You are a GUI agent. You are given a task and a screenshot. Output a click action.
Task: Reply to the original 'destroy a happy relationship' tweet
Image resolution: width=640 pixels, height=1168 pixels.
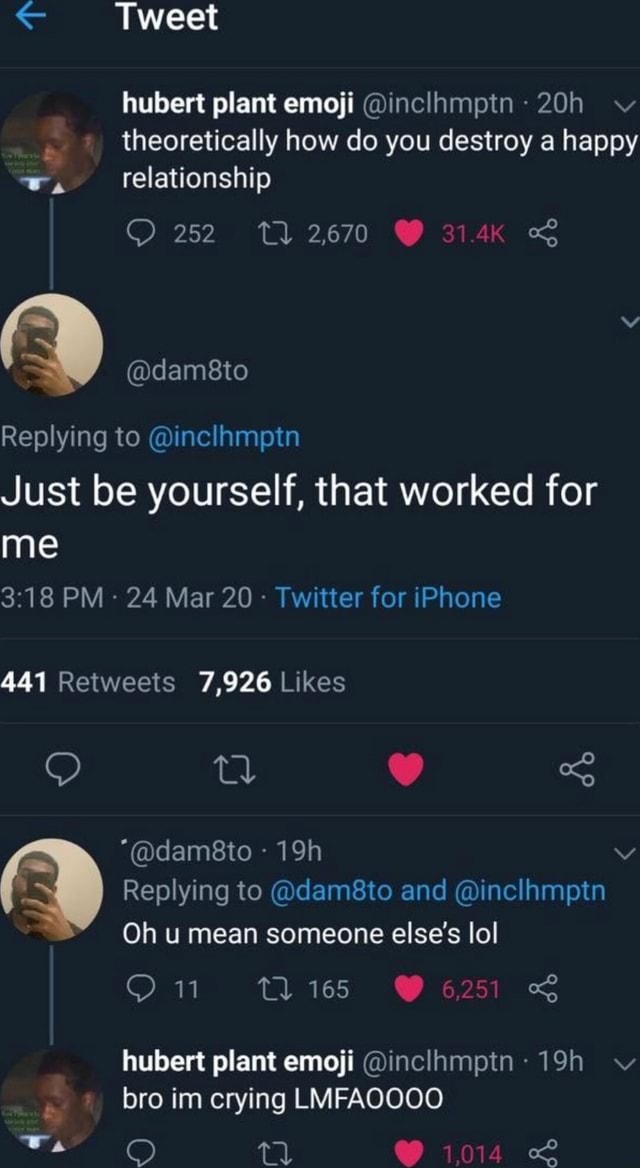point(137,234)
